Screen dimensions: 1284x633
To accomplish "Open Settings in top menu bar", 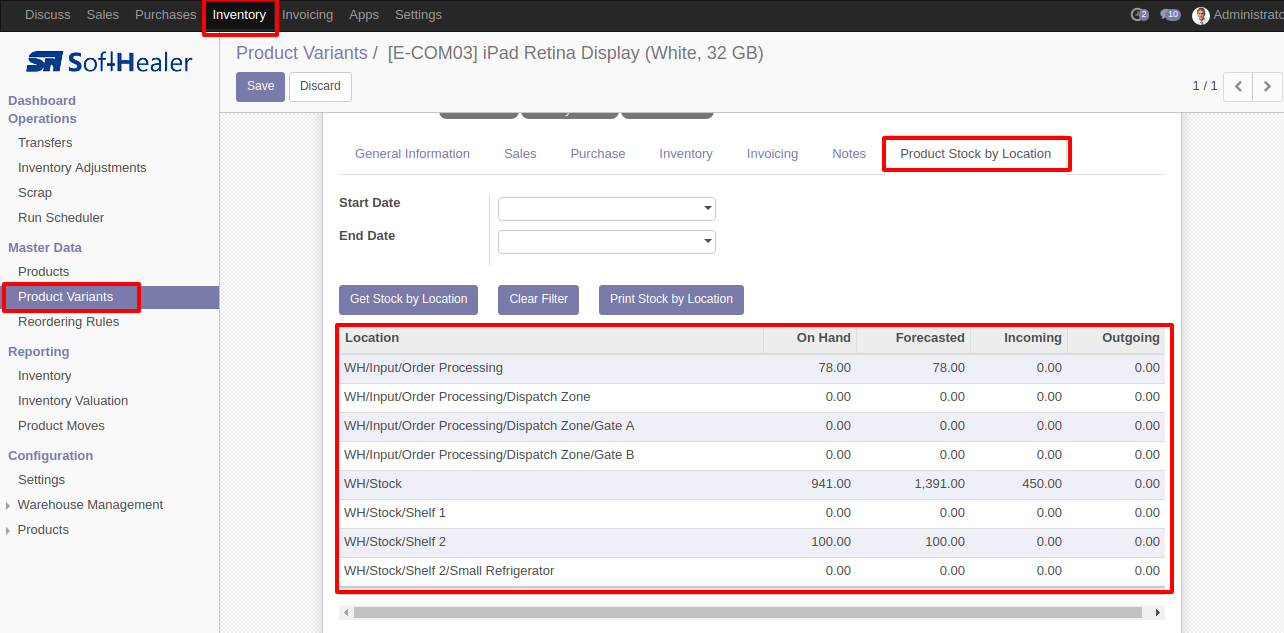I will pos(418,15).
